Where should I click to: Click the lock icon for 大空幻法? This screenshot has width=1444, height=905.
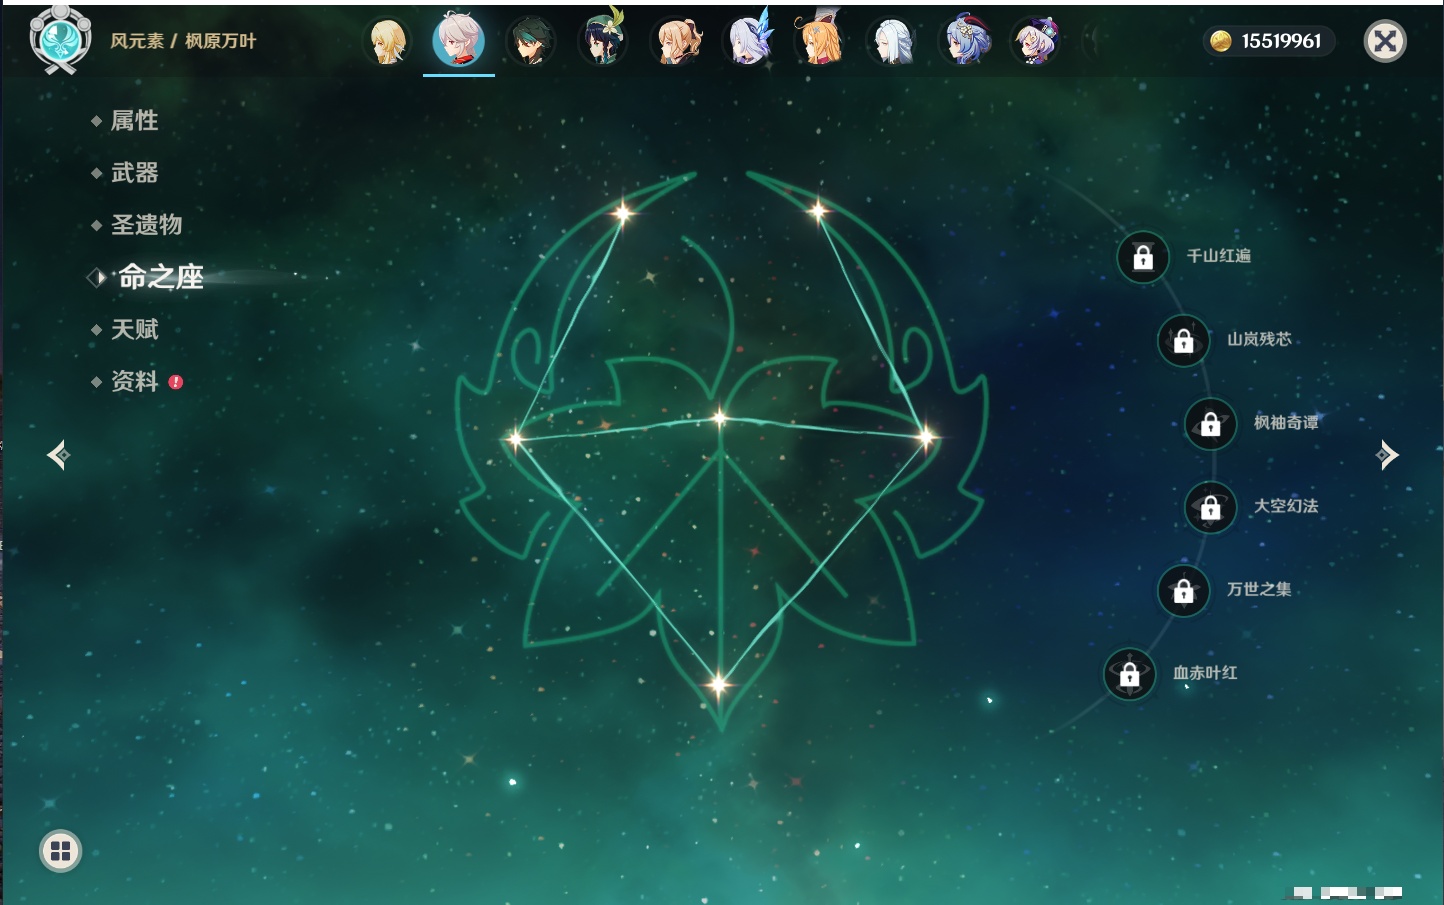pos(1211,508)
